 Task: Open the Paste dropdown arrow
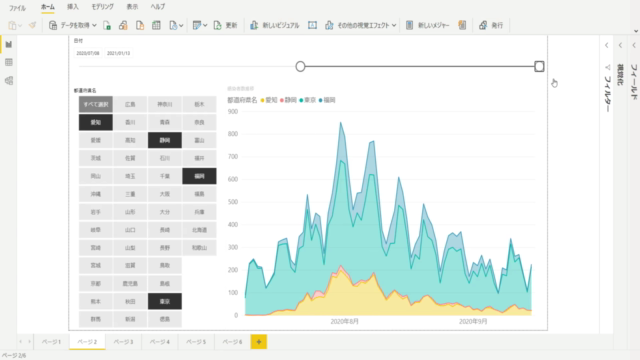(x=20, y=26)
